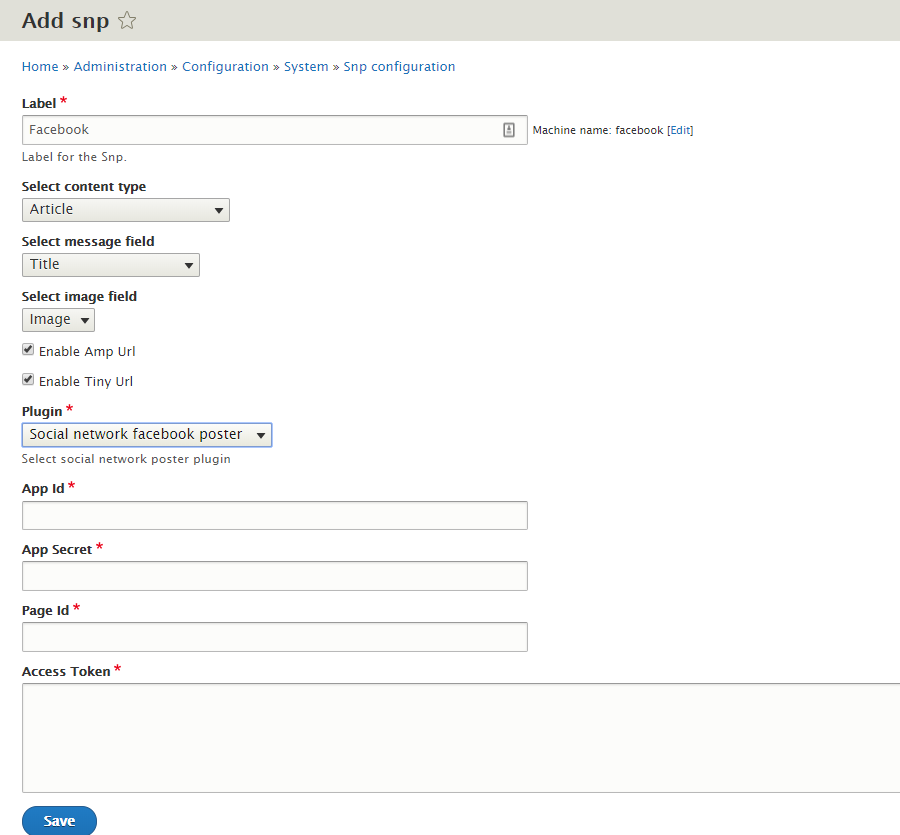Uncheck the Enable Tiny Url checkbox
Image resolution: width=900 pixels, height=835 pixels.
tap(29, 380)
